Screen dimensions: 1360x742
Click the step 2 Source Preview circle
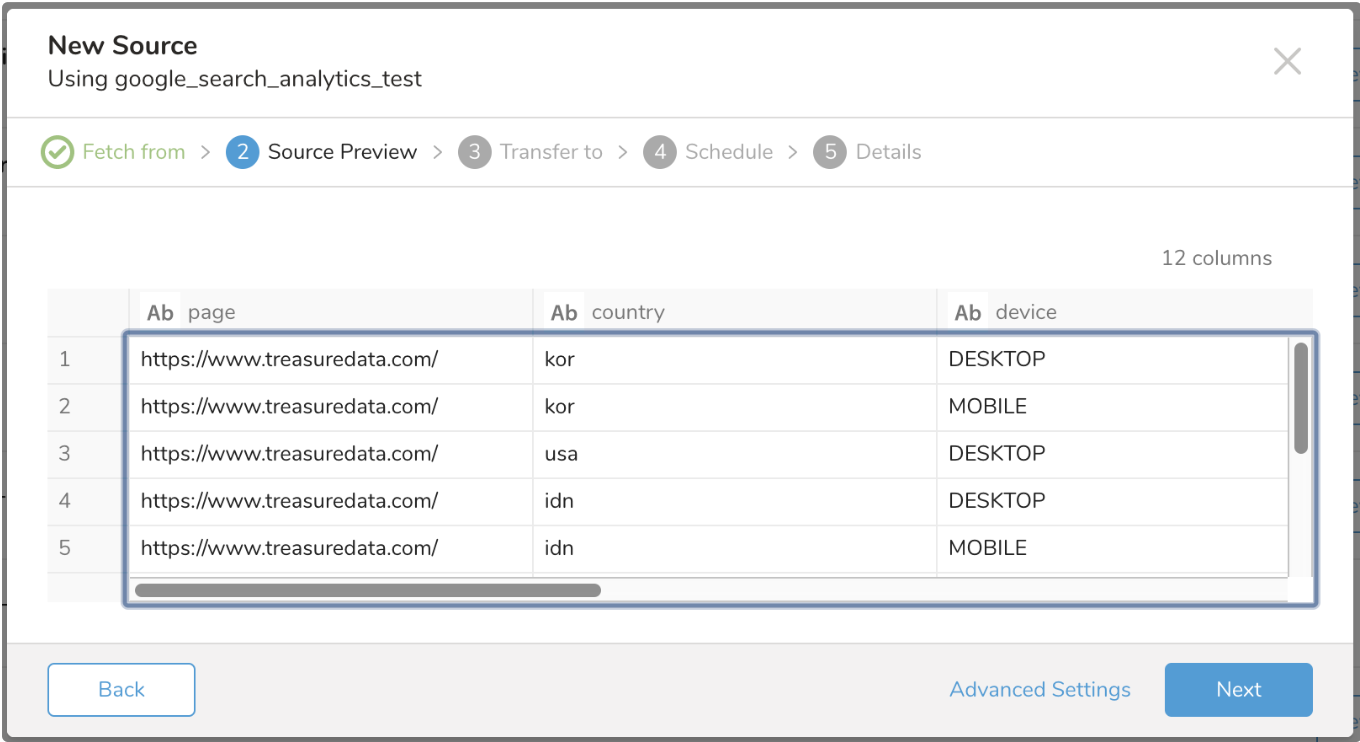click(x=243, y=152)
